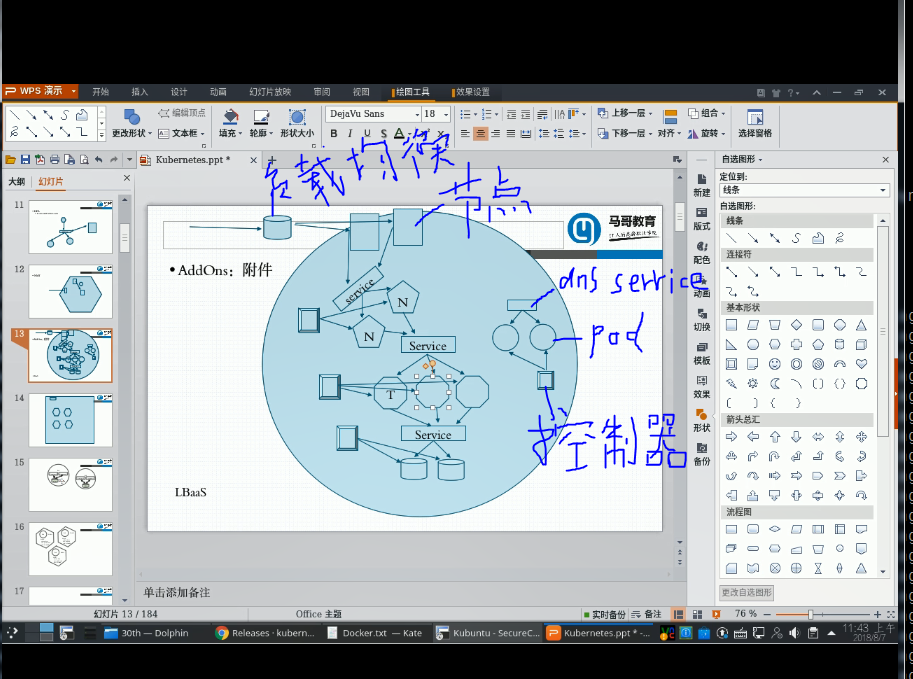
Task: Open the 轮廓 (Outline) tool
Action: click(261, 123)
